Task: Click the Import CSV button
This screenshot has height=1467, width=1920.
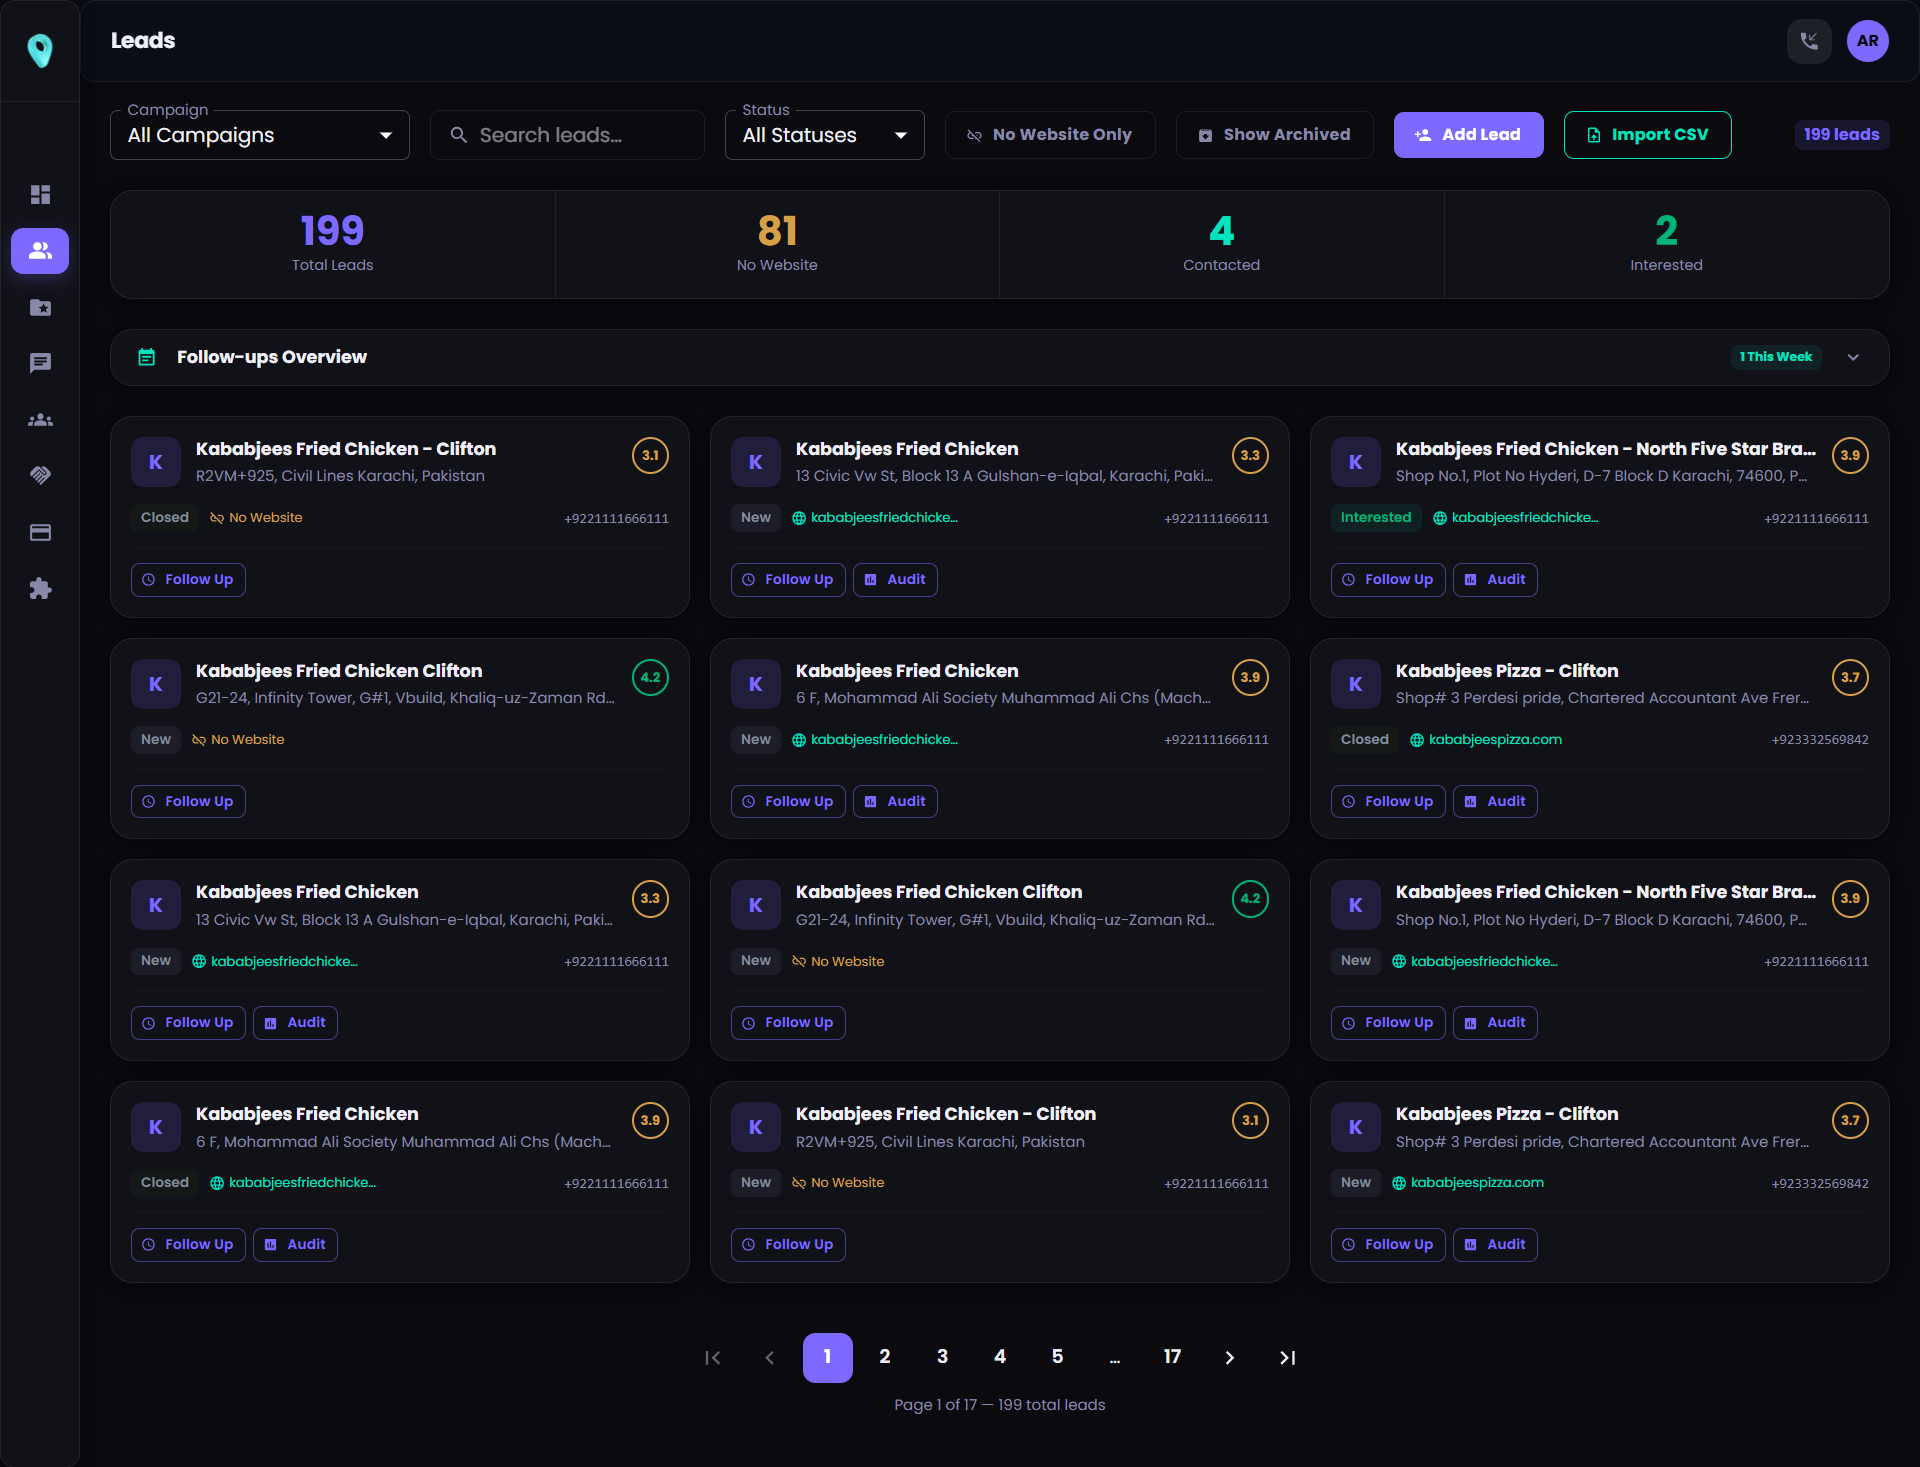Action: point(1647,135)
